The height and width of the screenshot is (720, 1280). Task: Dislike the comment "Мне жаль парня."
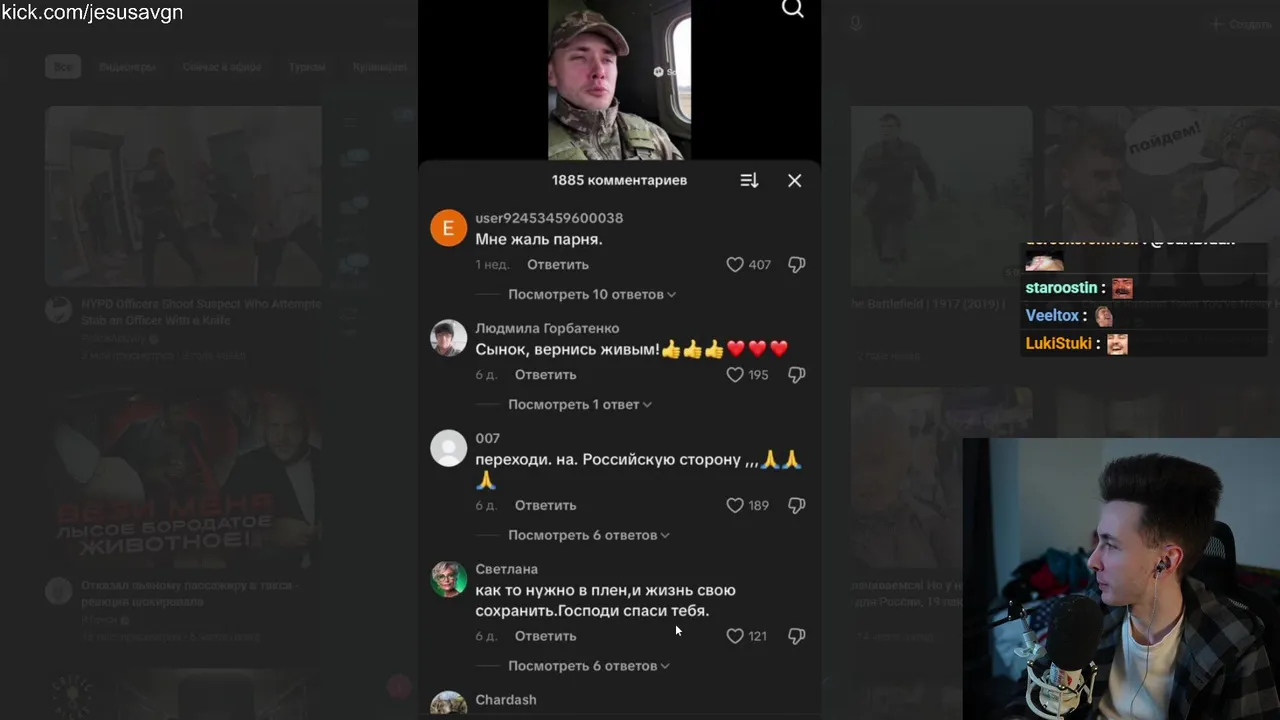(x=797, y=265)
